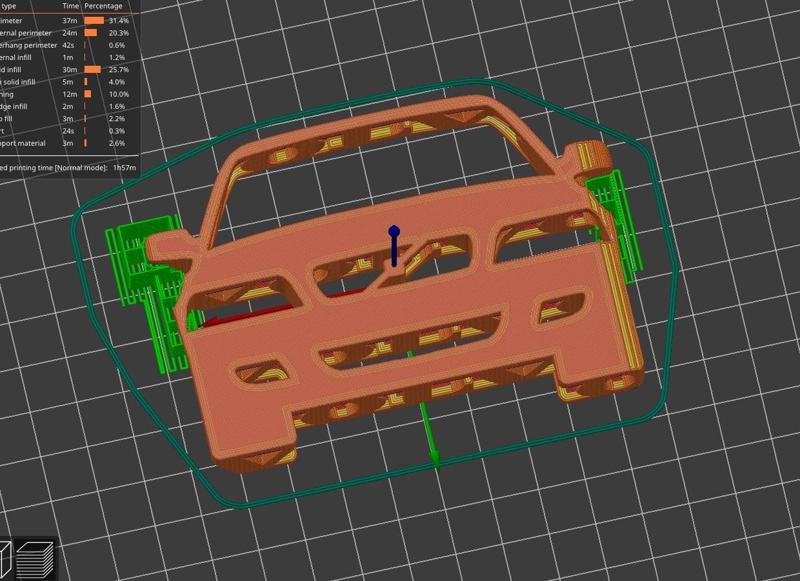Toggle visibility of Internal infill feature row
The height and width of the screenshot is (581, 800).
point(67,57)
